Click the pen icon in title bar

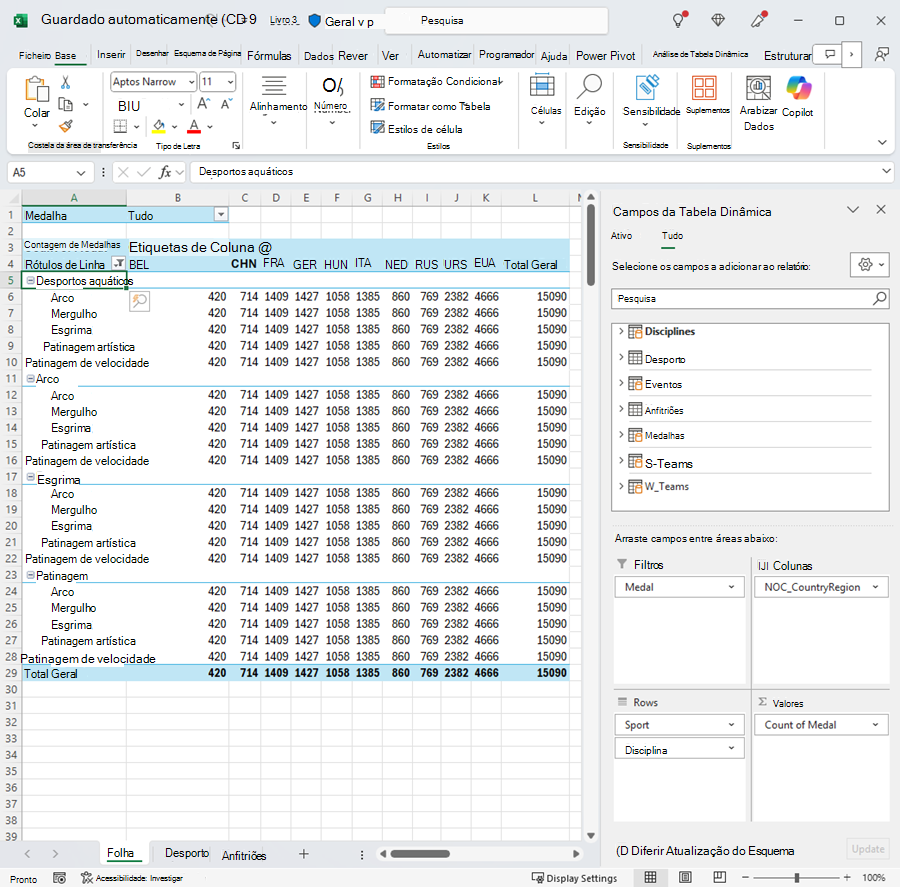(x=759, y=20)
